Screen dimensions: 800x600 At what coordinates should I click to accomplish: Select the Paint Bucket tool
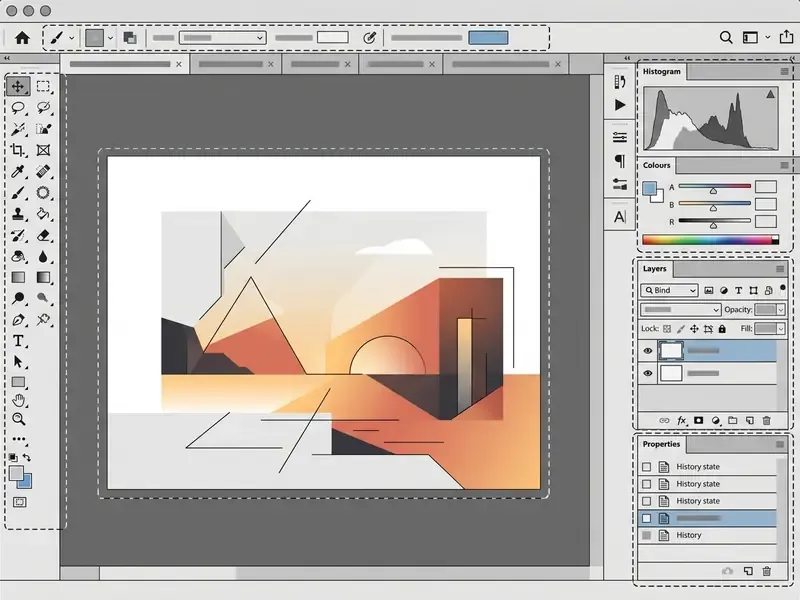43,214
